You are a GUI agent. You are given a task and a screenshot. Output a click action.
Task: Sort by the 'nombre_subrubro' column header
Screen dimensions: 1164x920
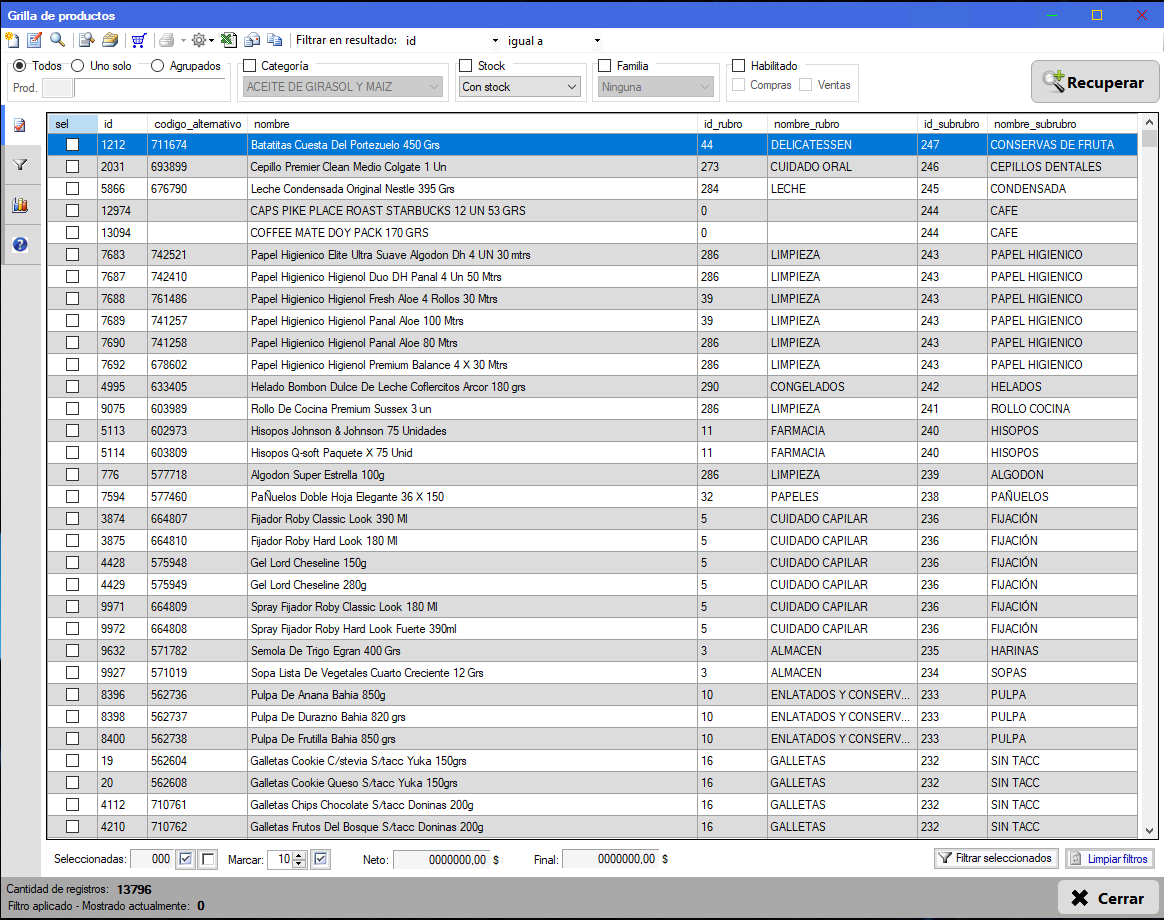click(1062, 124)
